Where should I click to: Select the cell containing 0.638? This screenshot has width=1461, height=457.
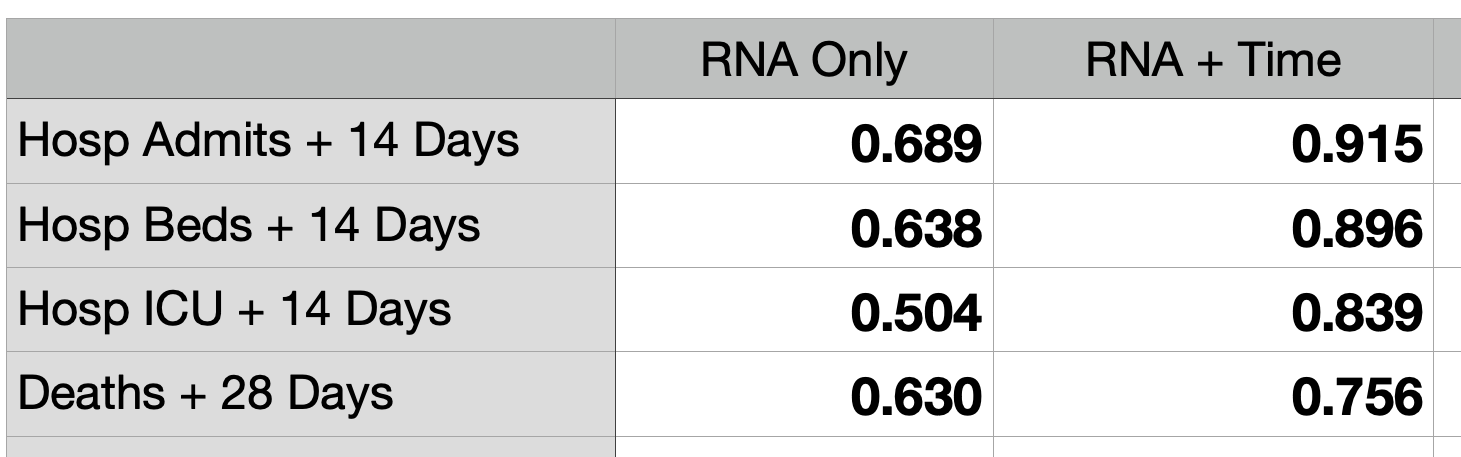804,225
